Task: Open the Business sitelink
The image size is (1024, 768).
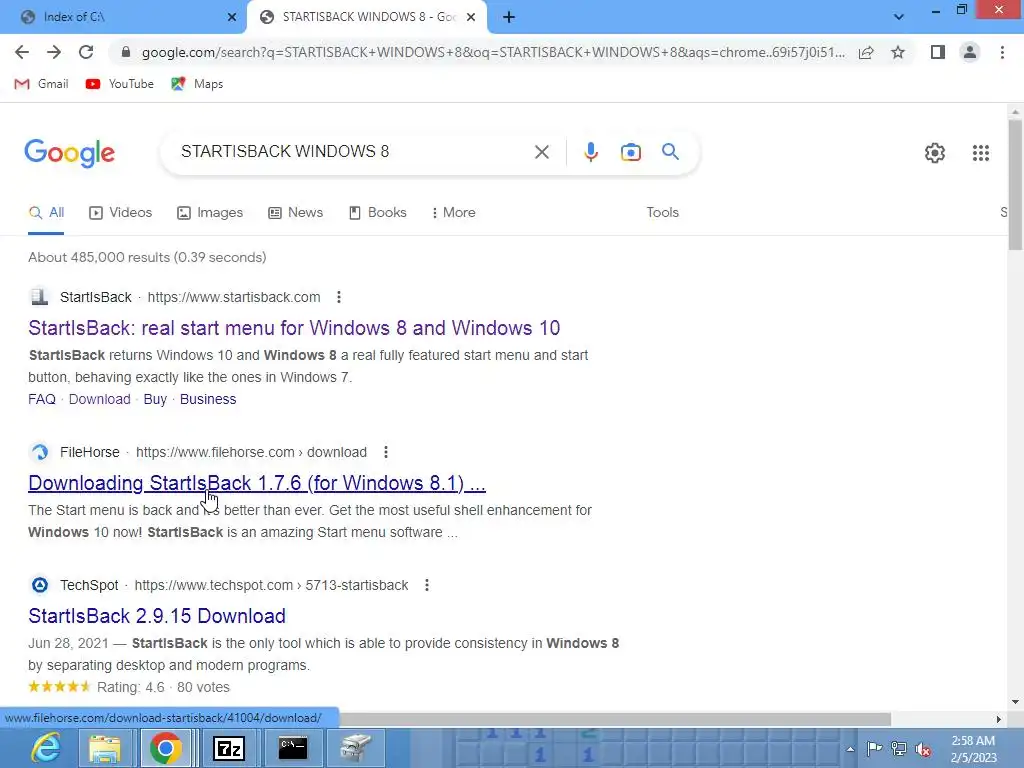Action: pos(208,399)
